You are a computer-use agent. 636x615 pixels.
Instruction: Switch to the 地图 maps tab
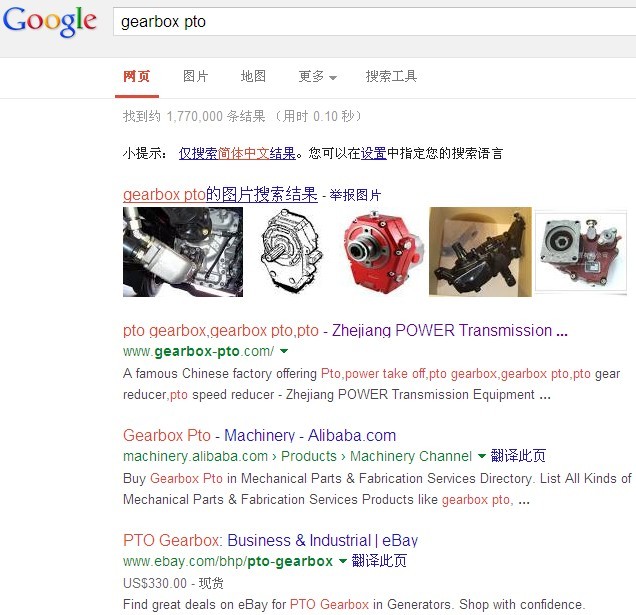[253, 76]
